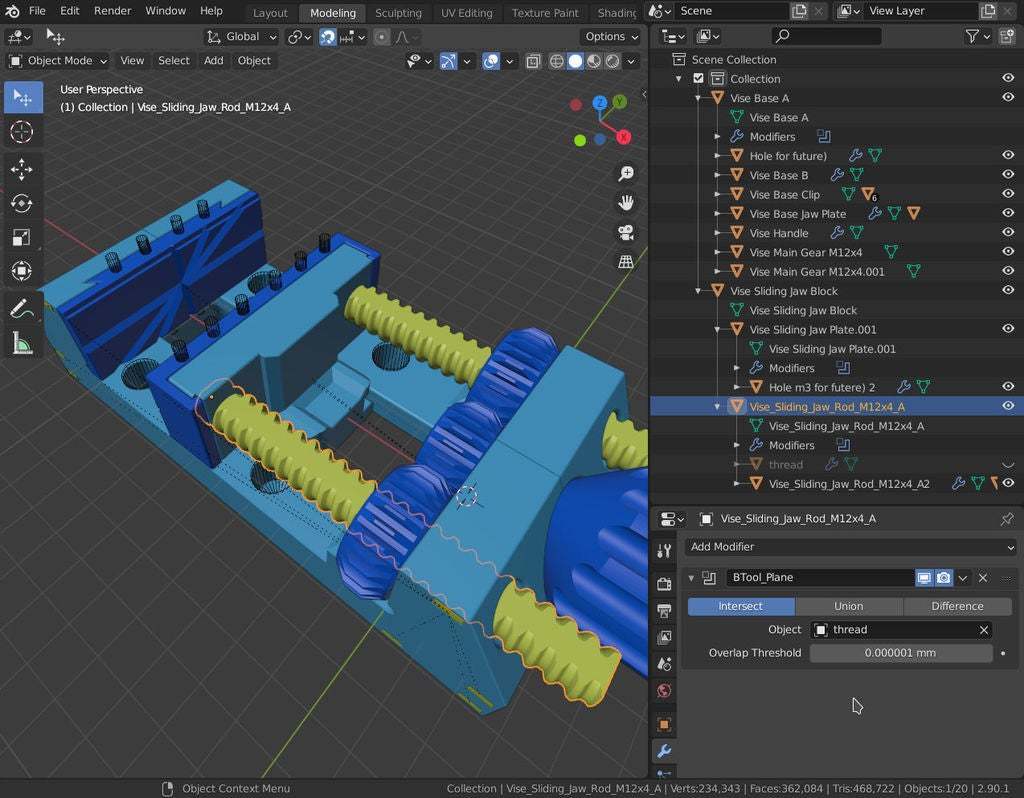Set boolean operation to Difference

point(957,606)
